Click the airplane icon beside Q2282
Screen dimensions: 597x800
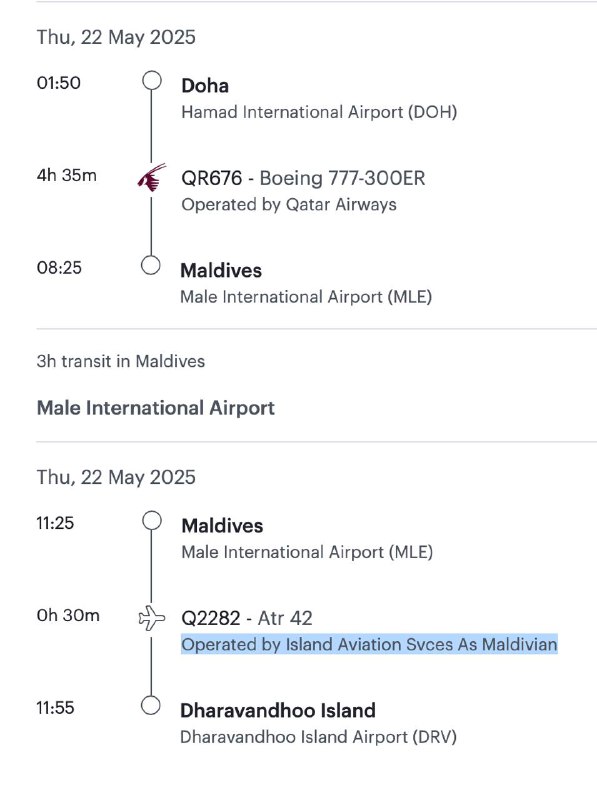click(152, 618)
